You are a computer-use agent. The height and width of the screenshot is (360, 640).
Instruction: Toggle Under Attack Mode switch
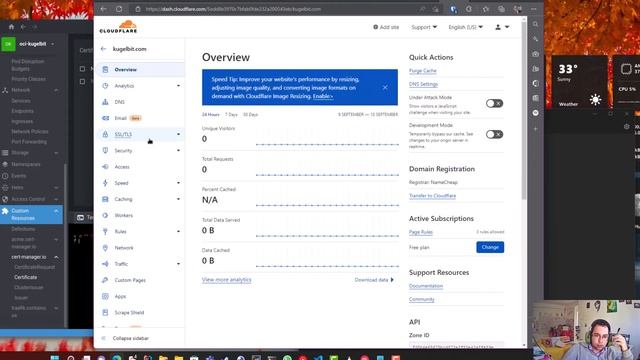494,104
